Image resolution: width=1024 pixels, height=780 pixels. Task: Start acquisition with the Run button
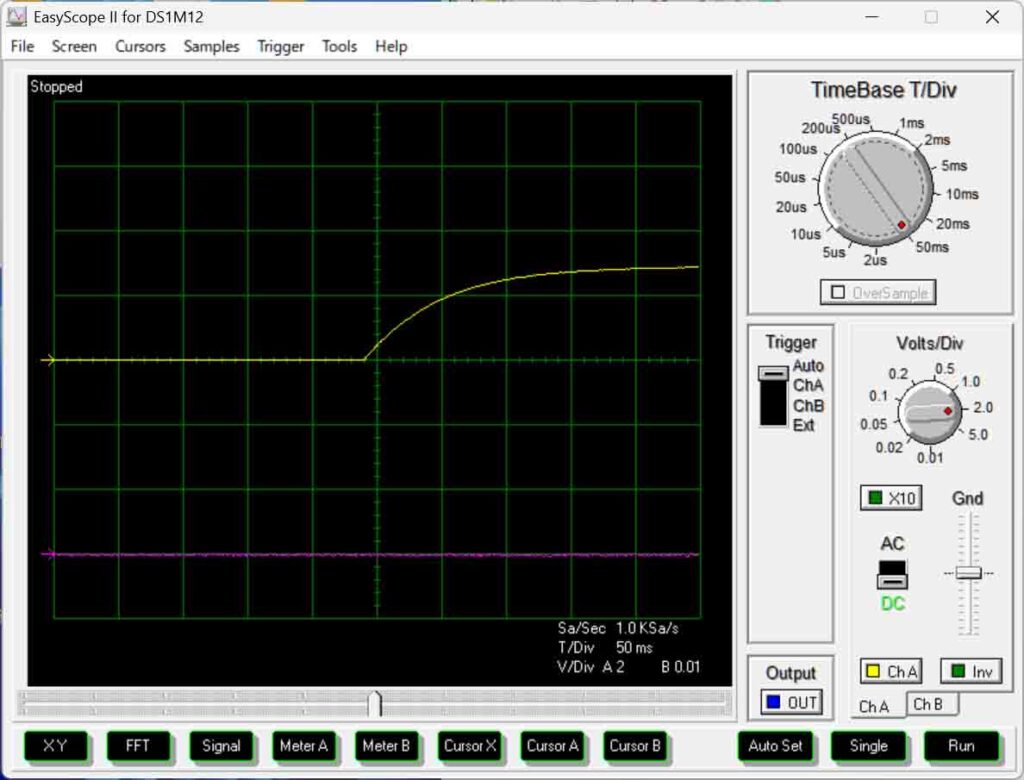tap(961, 746)
